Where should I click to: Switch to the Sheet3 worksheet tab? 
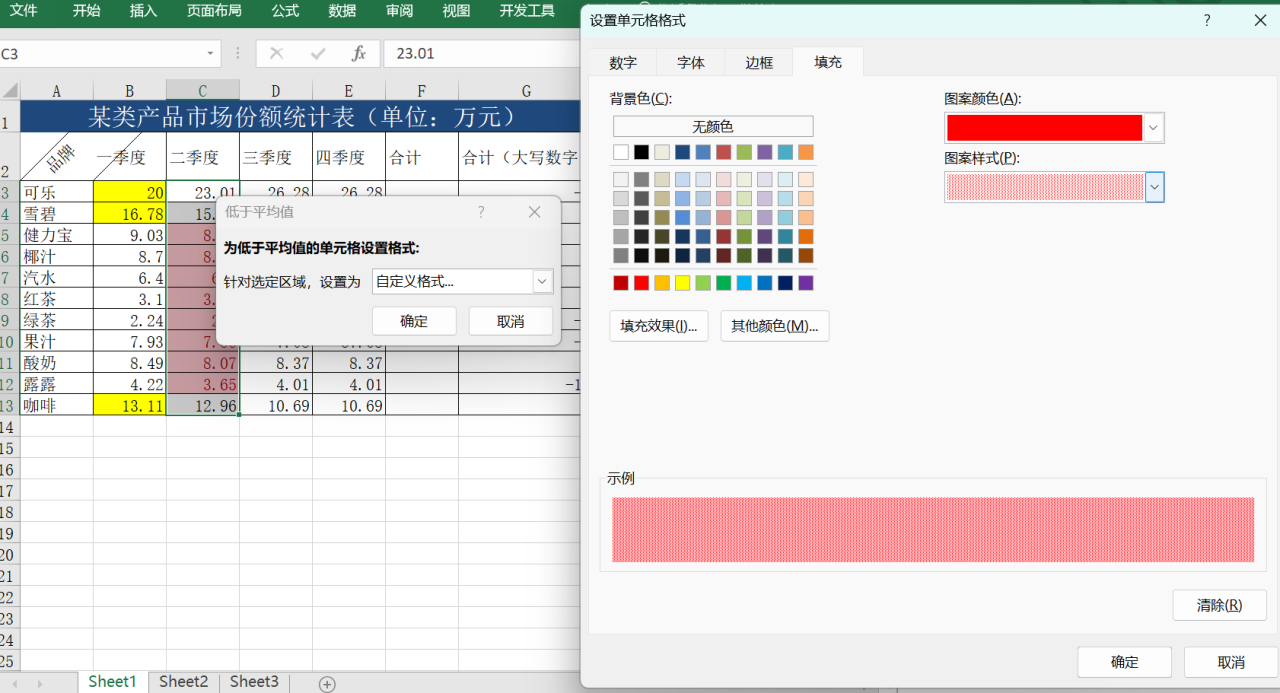[254, 682]
